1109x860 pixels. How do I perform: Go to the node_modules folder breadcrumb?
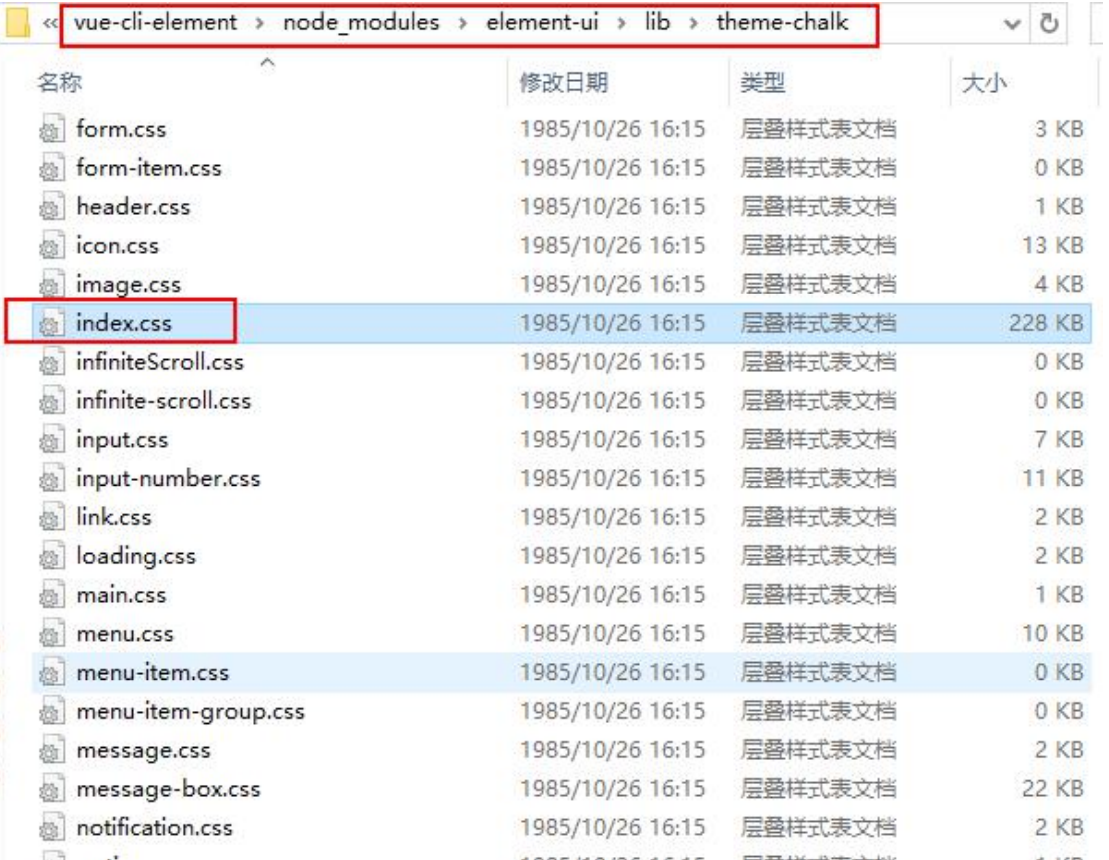pos(361,23)
